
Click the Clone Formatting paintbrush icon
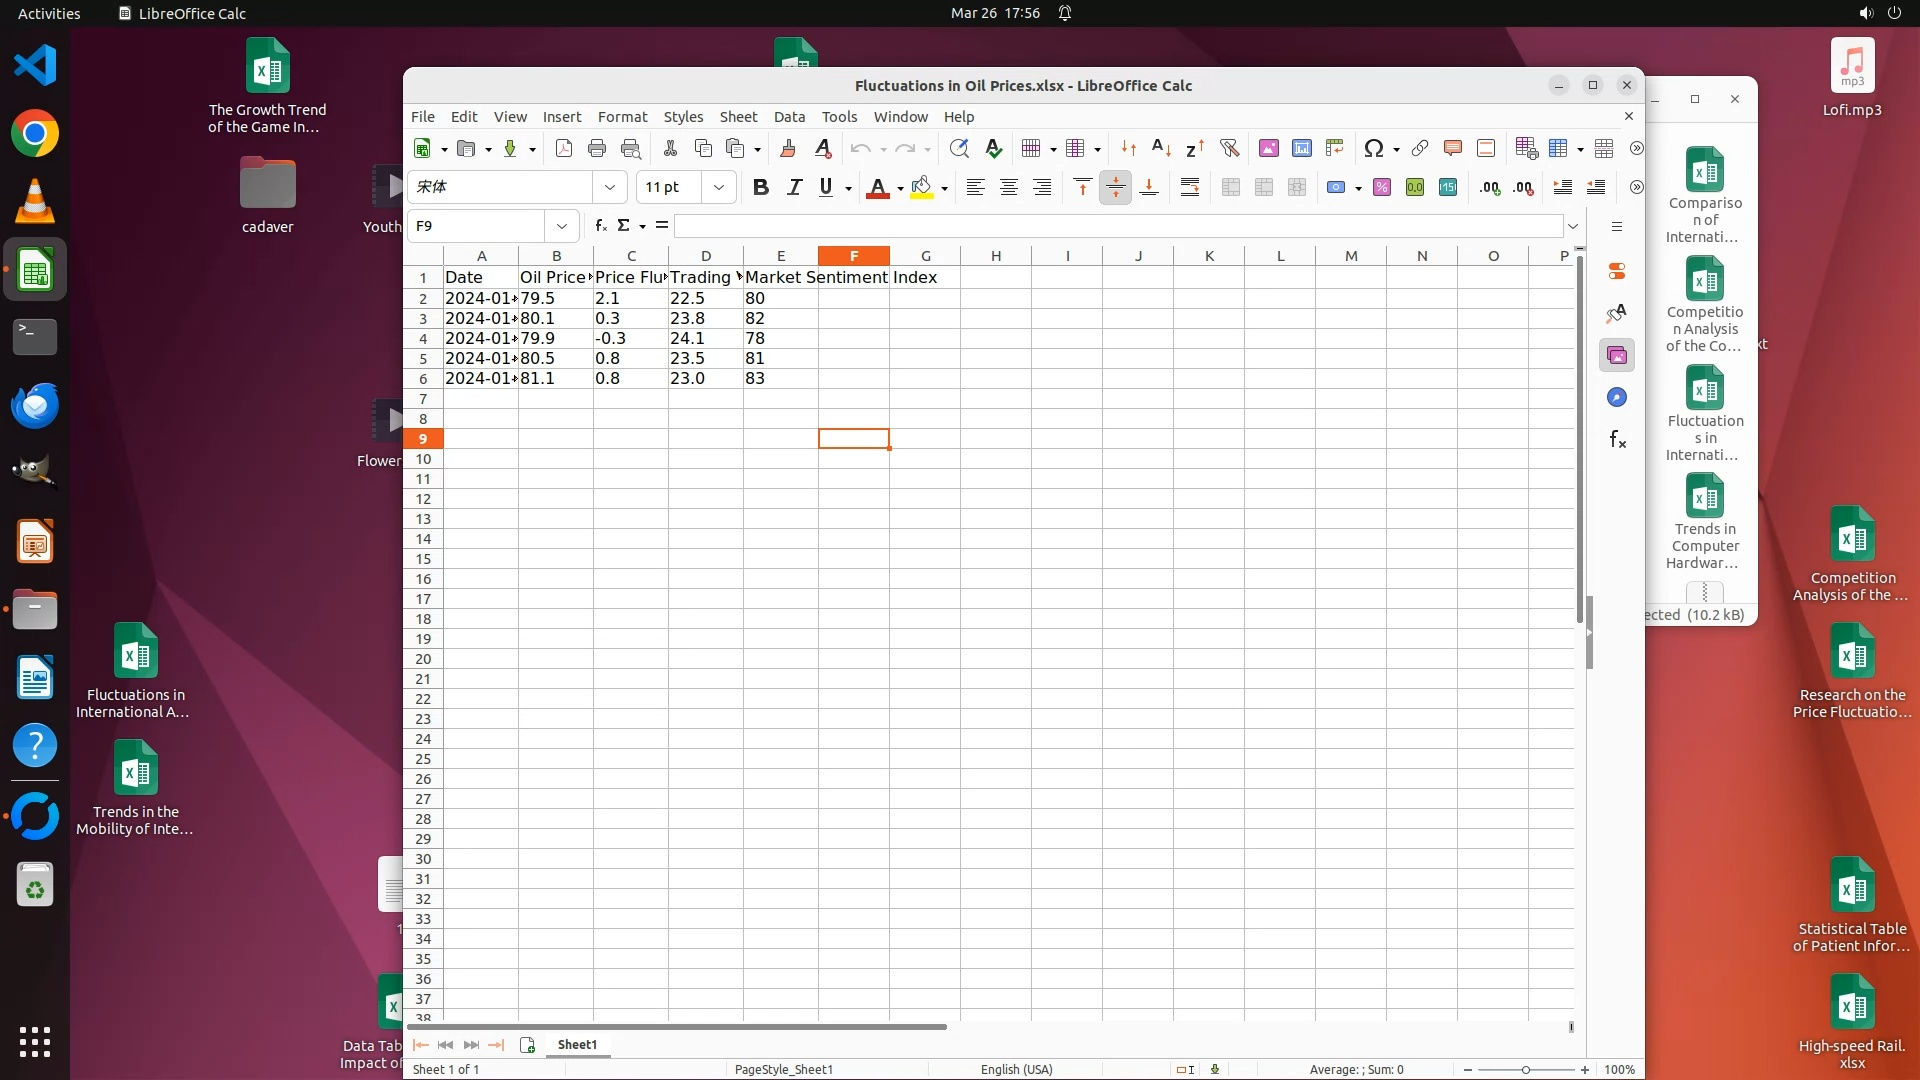click(x=788, y=148)
